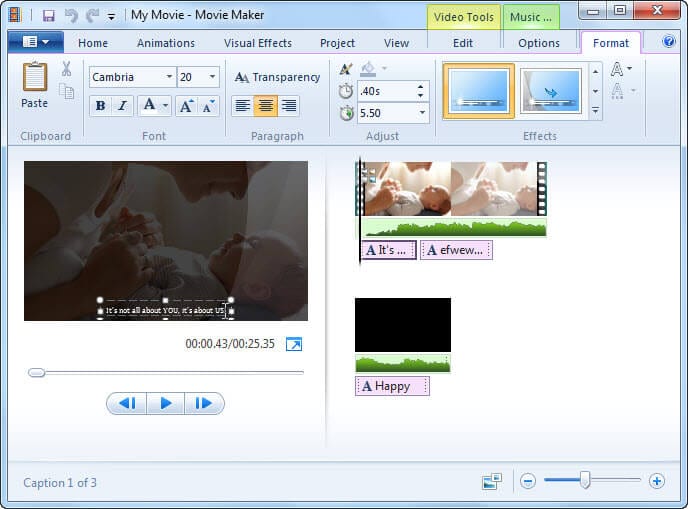Toggle Italic text formatting
The height and width of the screenshot is (509, 688).
(x=122, y=106)
